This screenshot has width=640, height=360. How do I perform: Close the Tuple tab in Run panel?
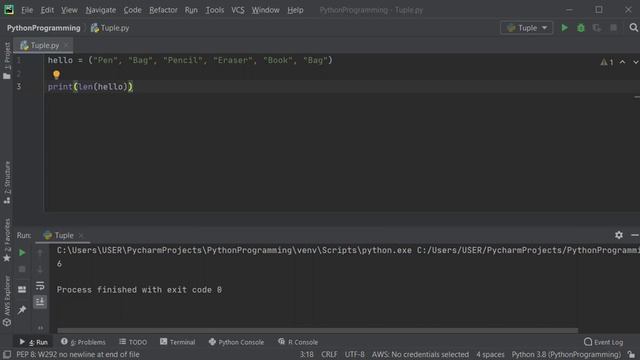click(81, 236)
